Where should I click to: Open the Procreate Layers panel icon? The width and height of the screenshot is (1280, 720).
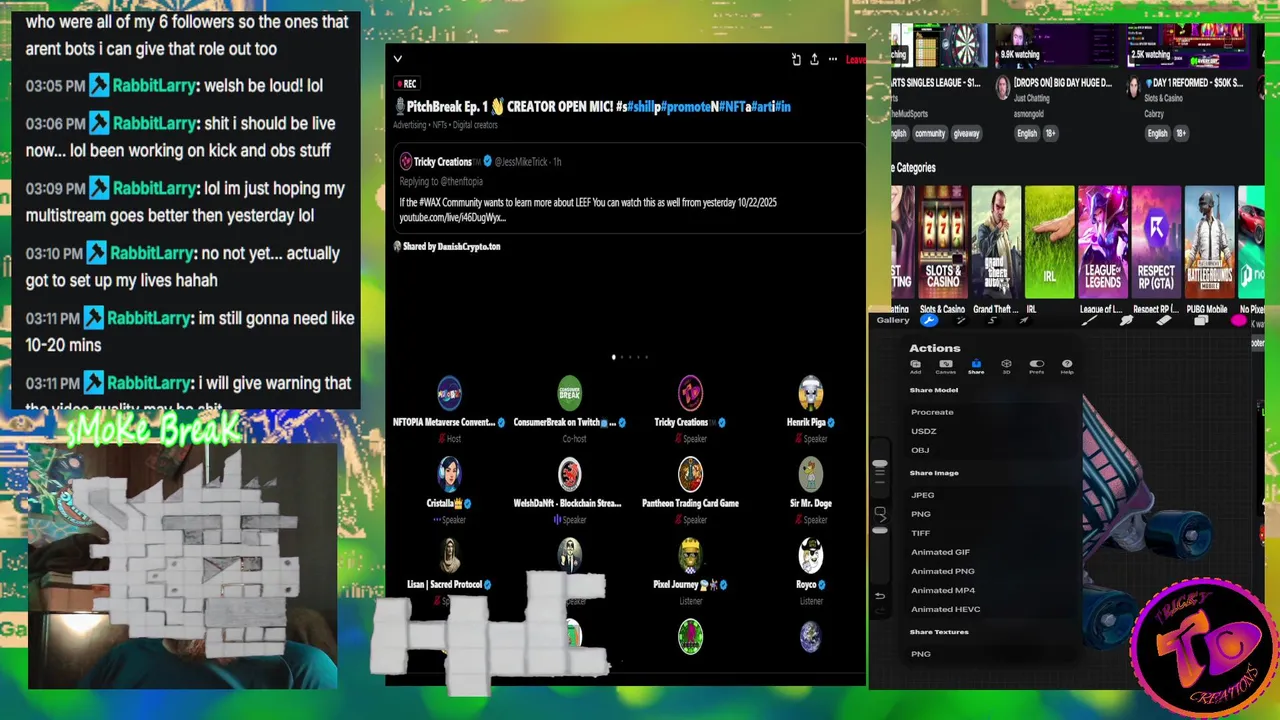[x=1201, y=321]
